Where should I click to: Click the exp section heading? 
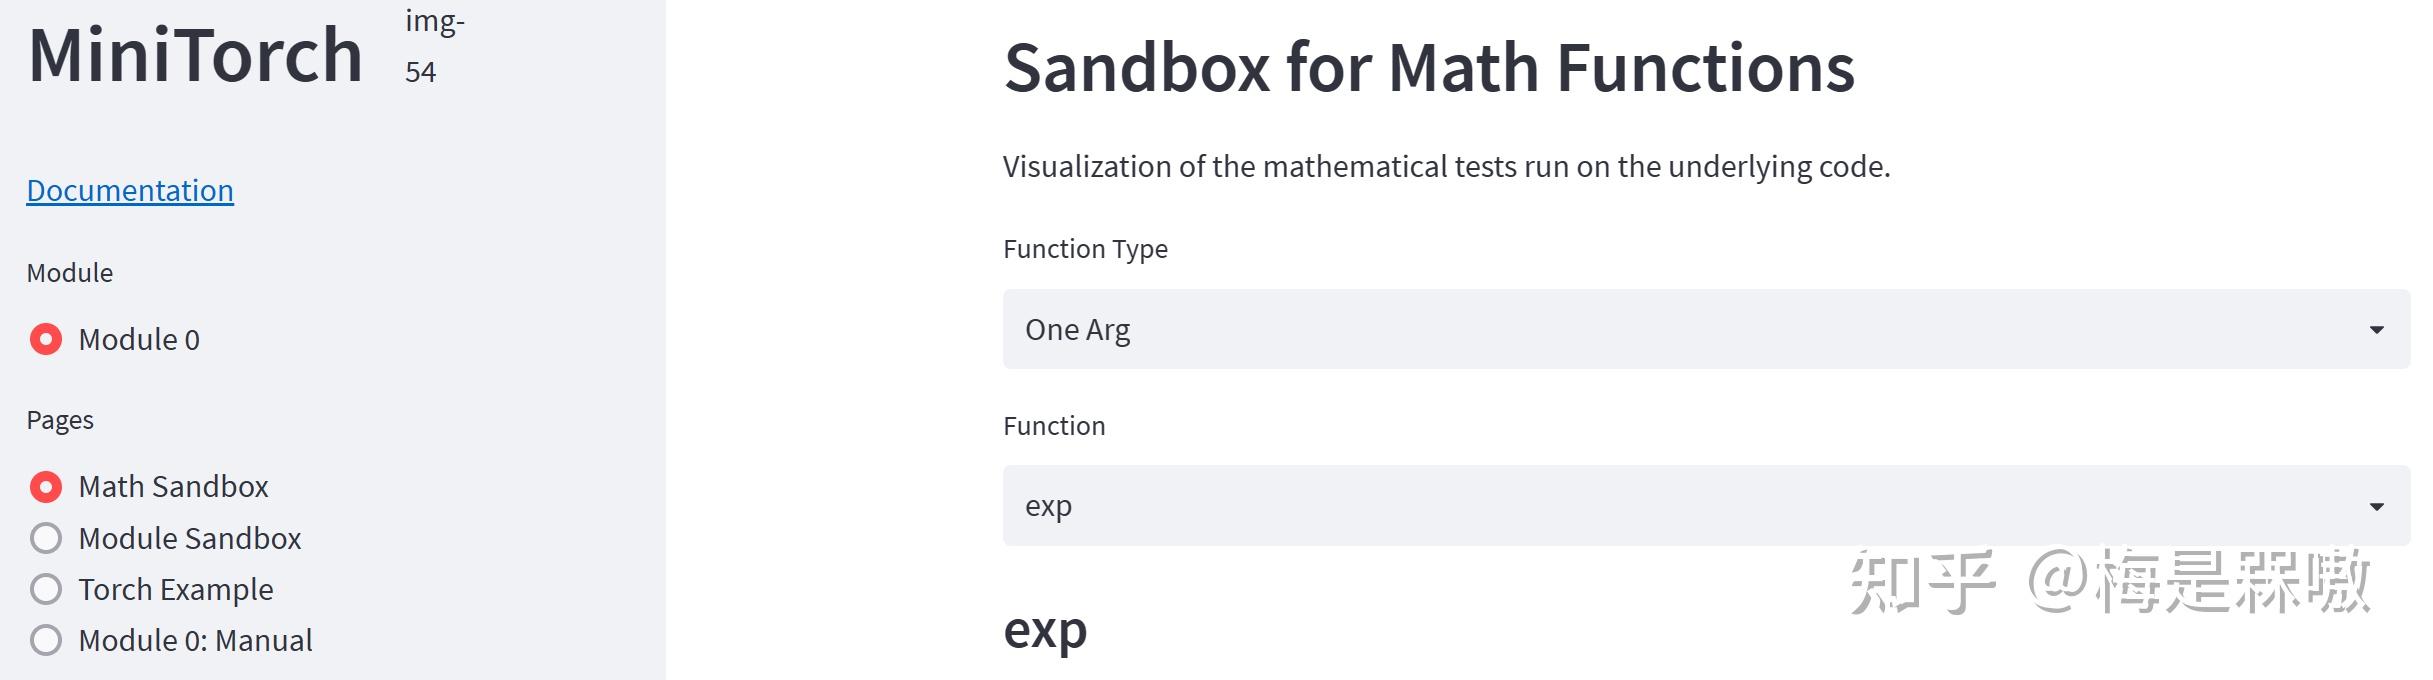(1045, 630)
